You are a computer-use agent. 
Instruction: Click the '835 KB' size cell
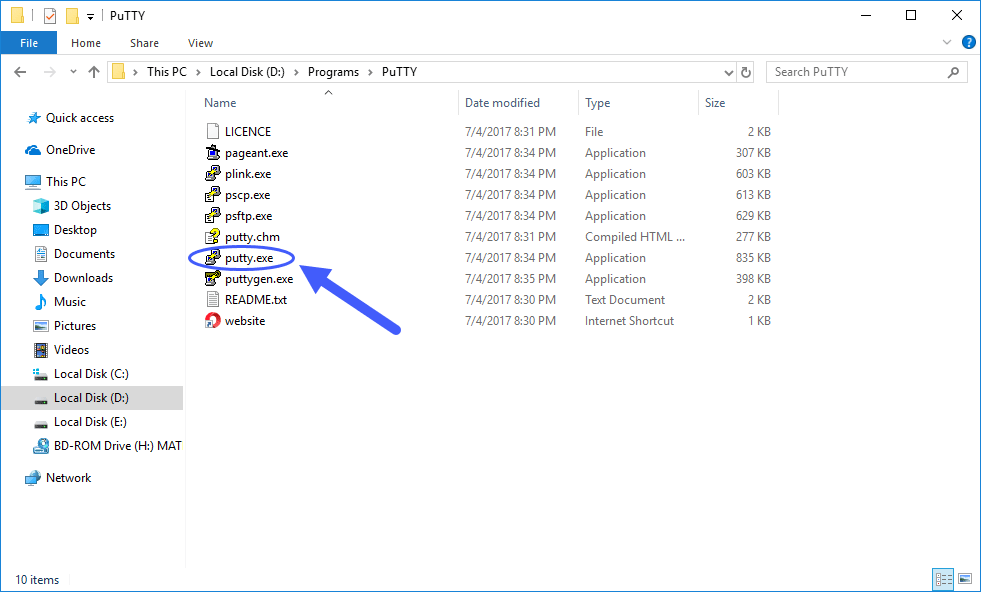pos(753,258)
